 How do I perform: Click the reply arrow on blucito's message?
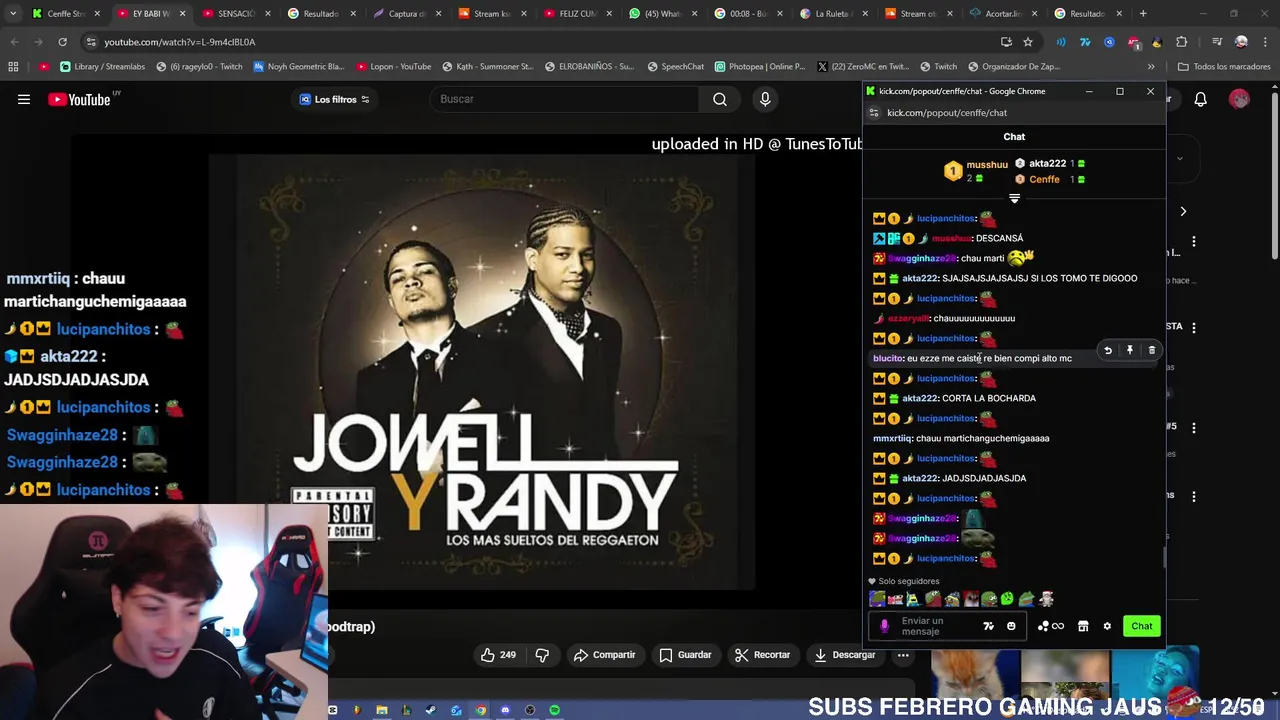coord(1108,350)
